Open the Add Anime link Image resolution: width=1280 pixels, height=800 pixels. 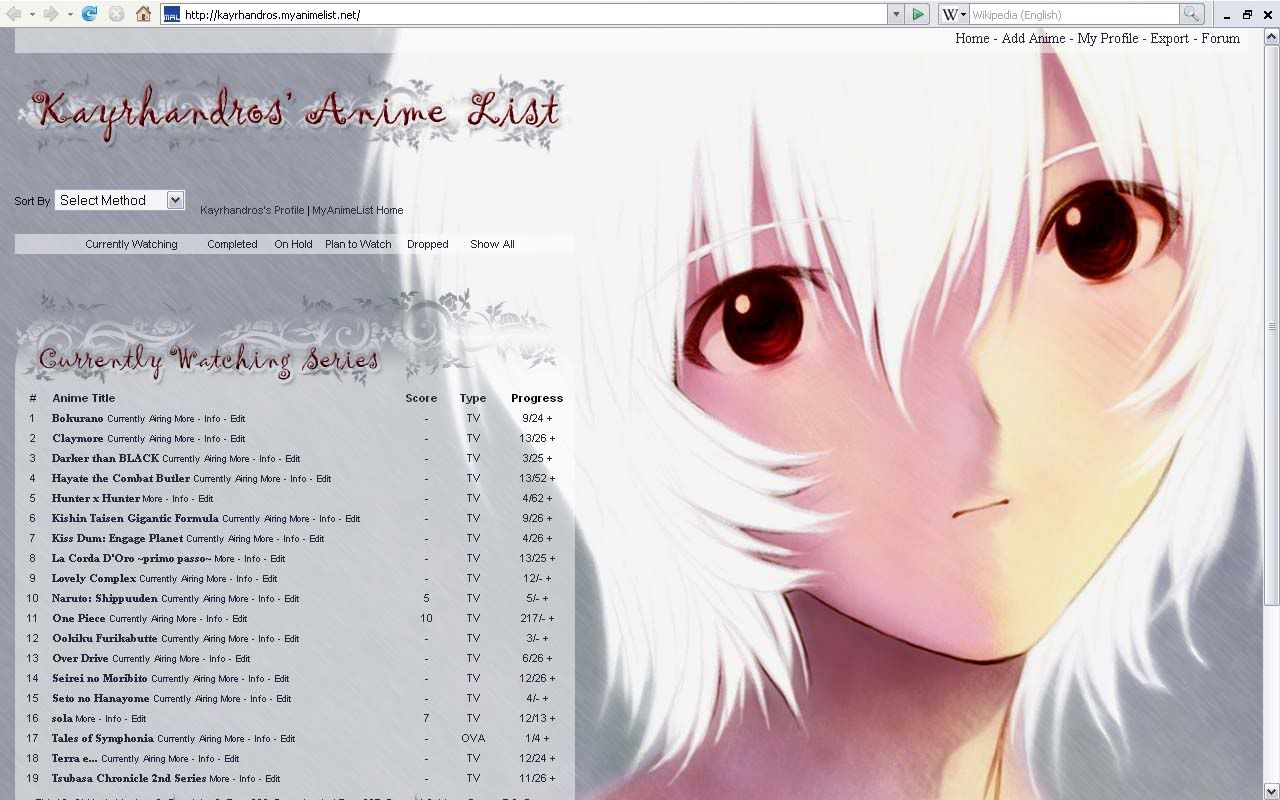click(x=1033, y=38)
